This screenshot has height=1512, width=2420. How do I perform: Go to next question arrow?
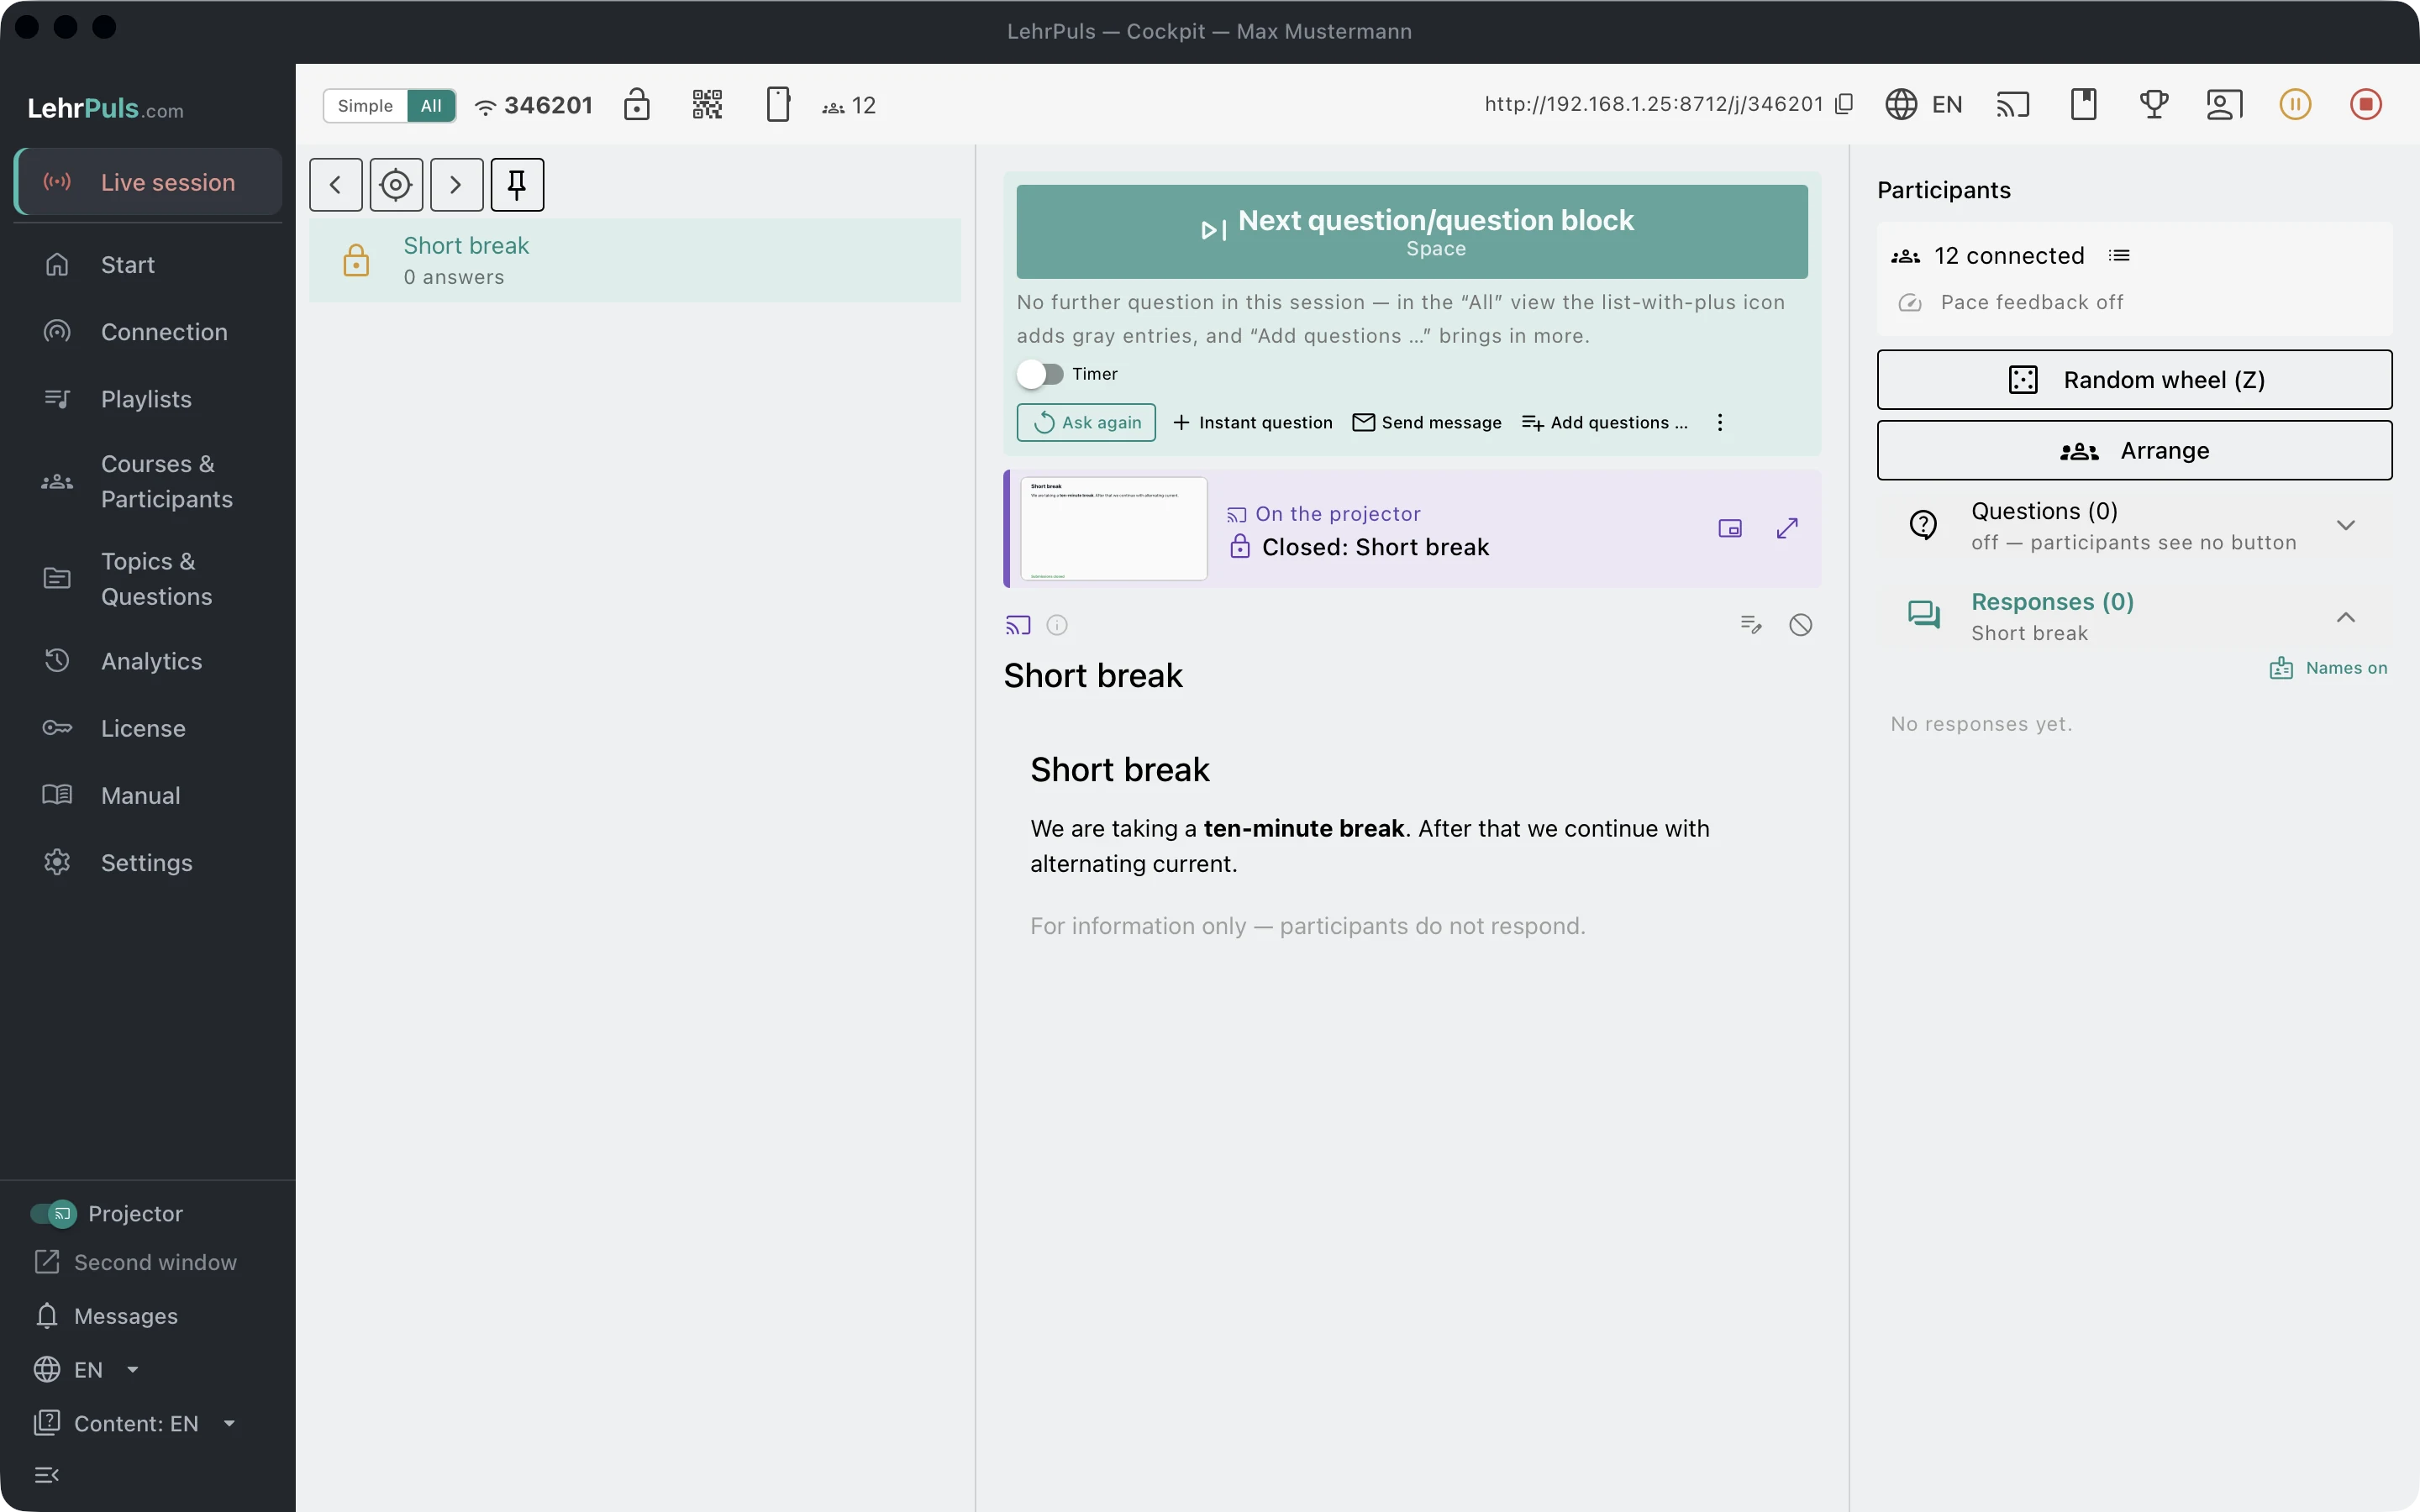457,185
